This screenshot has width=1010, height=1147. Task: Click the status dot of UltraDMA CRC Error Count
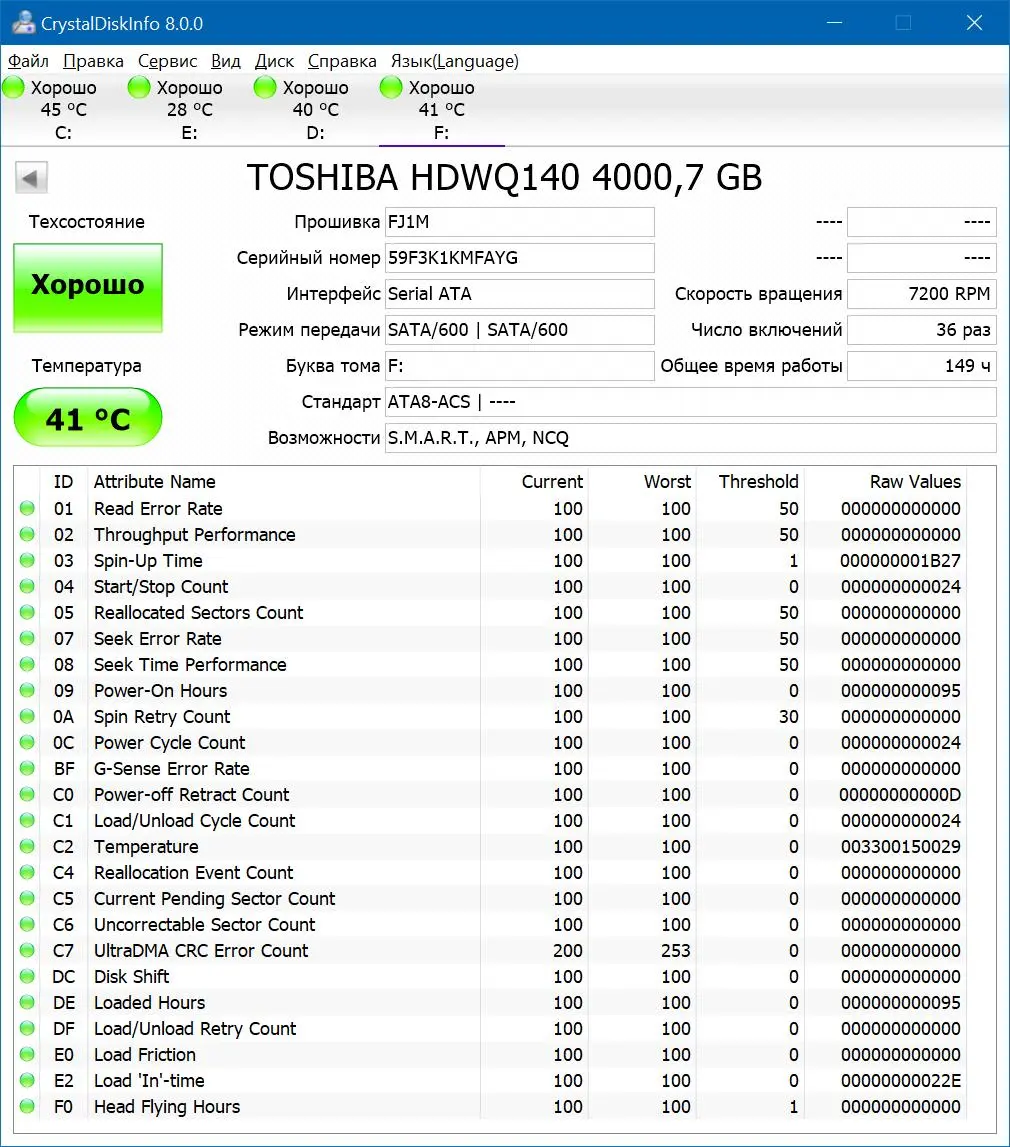pyautogui.click(x=28, y=950)
